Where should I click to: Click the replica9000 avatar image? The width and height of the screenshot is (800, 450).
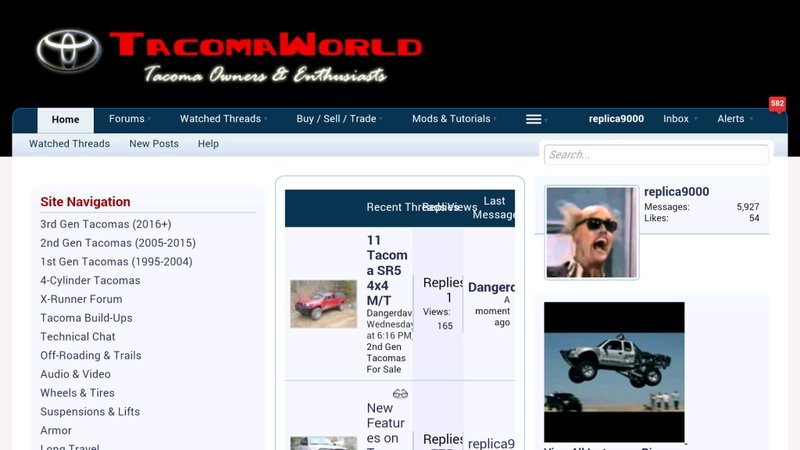click(x=591, y=232)
